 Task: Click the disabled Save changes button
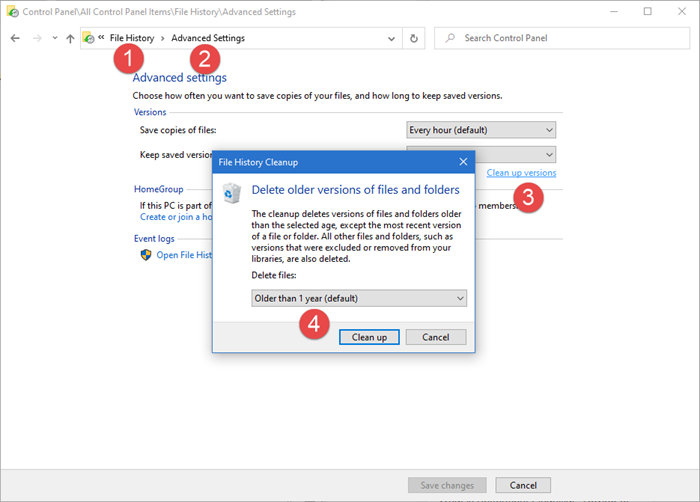click(447, 485)
